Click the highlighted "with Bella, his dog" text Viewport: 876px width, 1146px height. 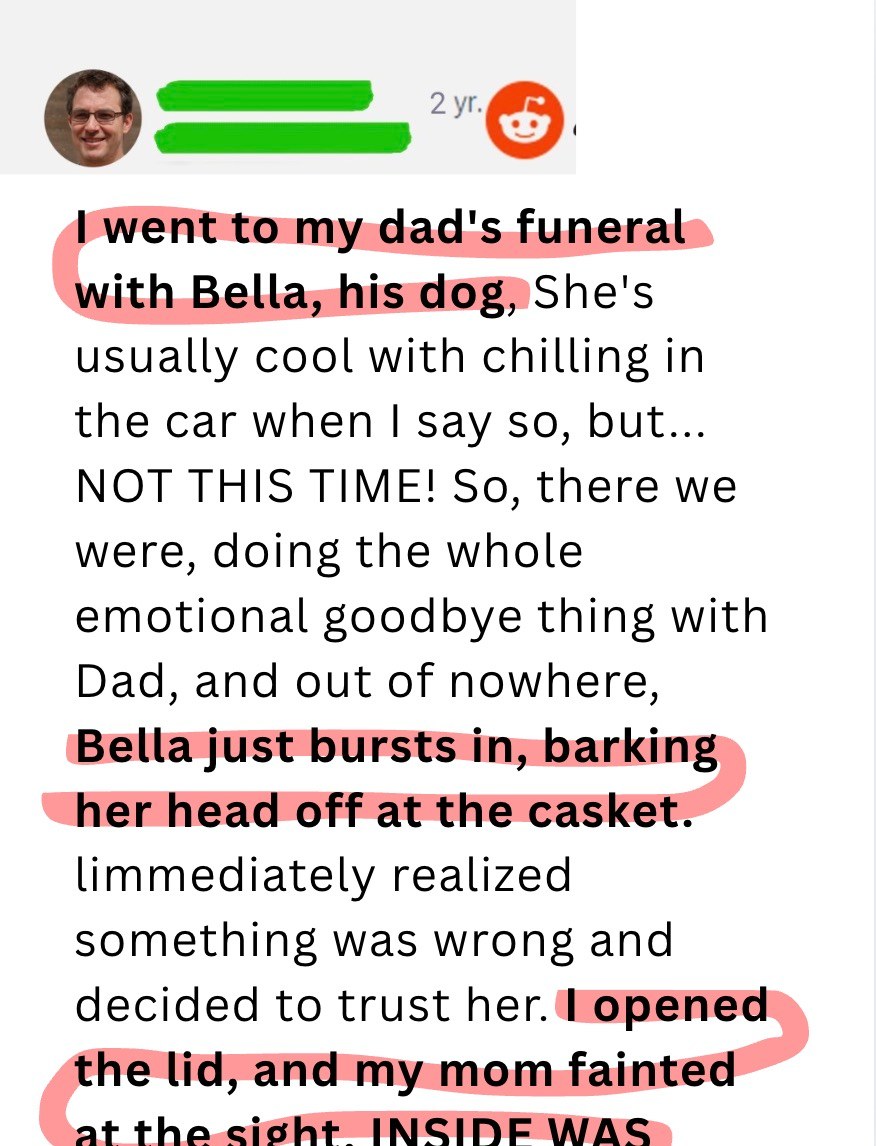(x=290, y=294)
